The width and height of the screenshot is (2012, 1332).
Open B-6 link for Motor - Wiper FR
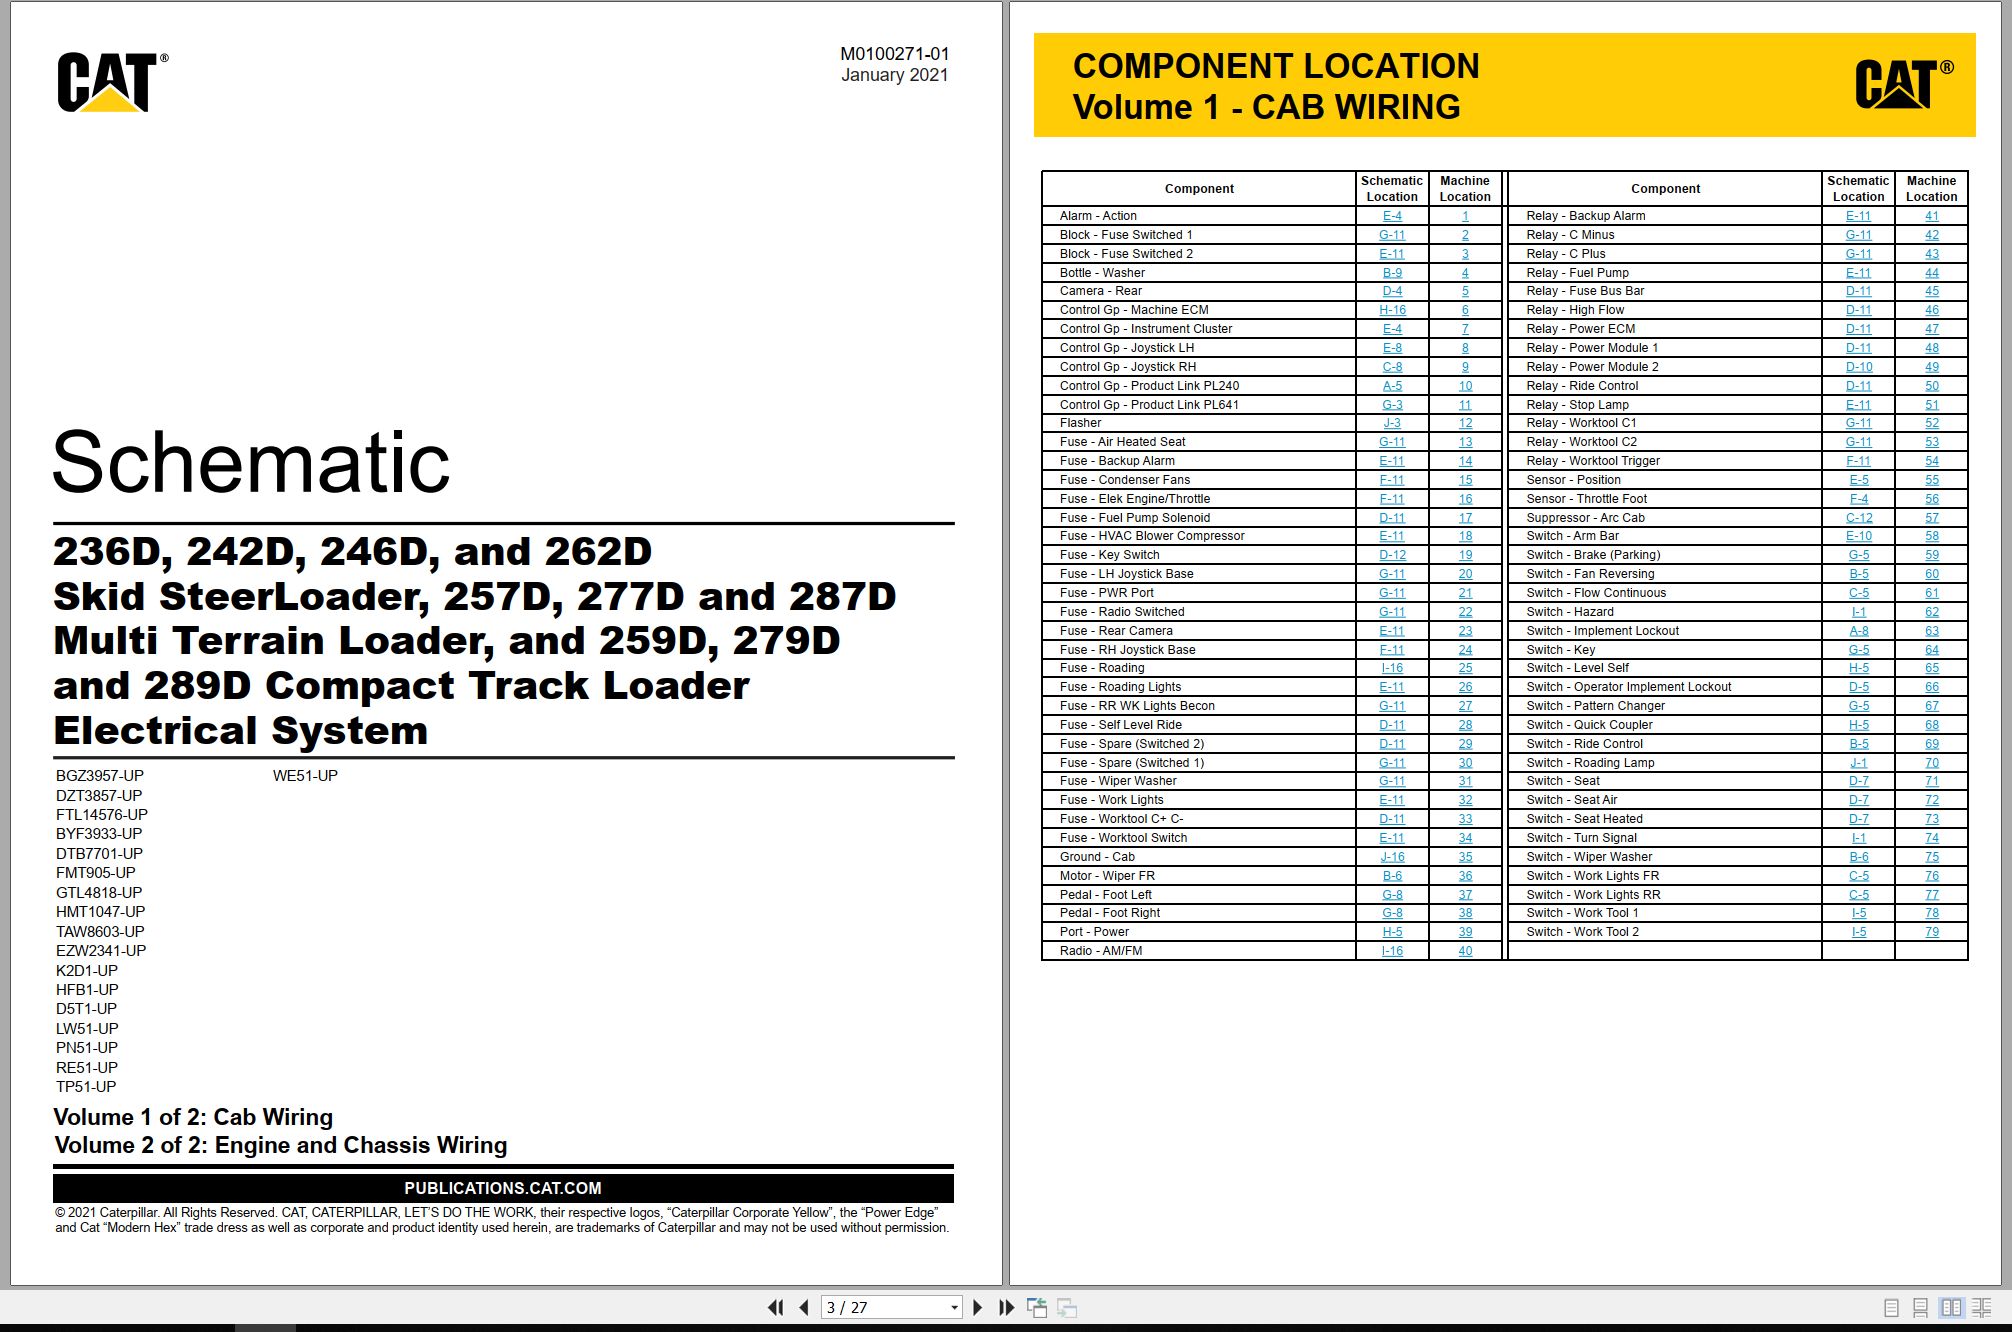(1392, 876)
